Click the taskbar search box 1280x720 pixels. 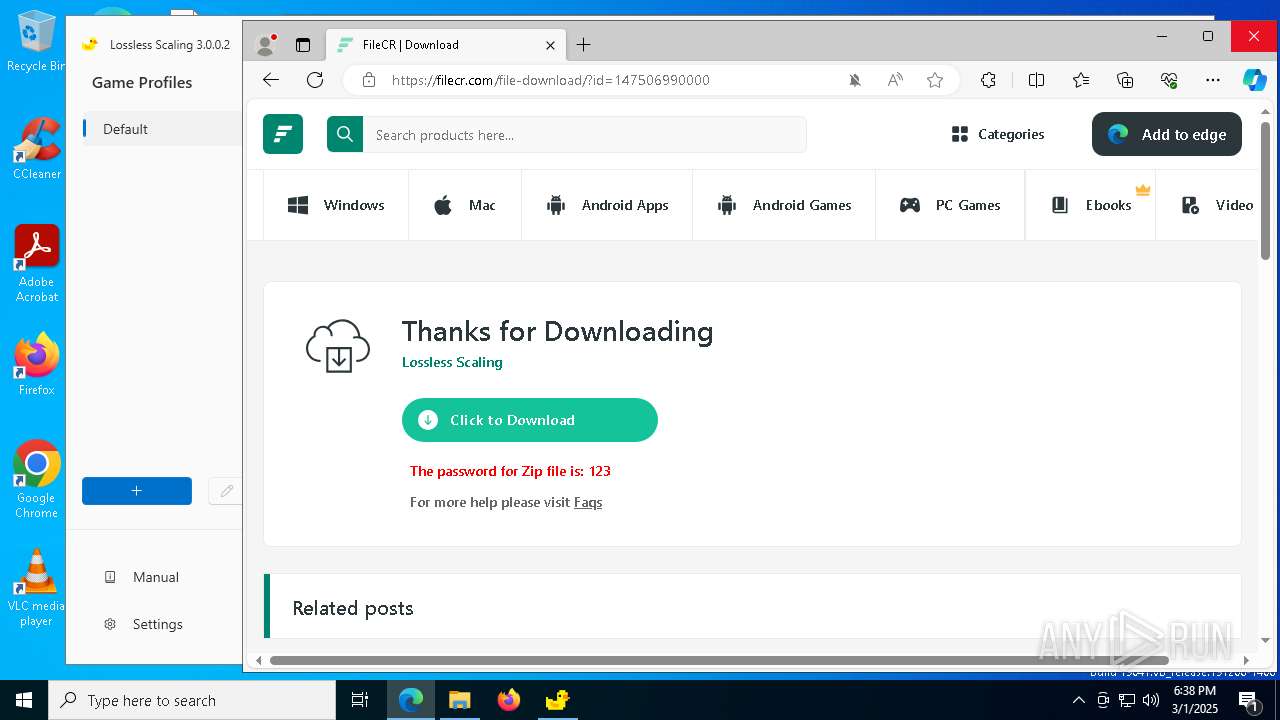(x=192, y=700)
